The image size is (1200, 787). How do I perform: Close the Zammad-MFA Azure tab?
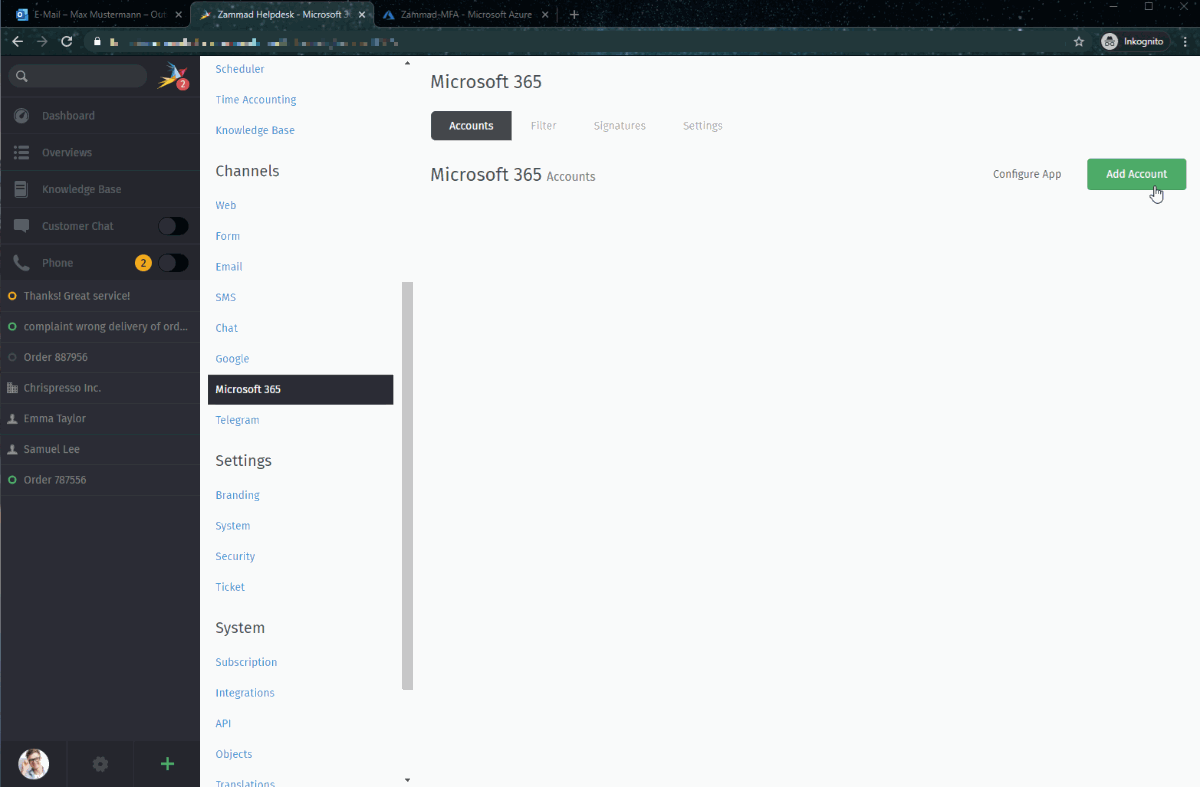pyautogui.click(x=544, y=15)
